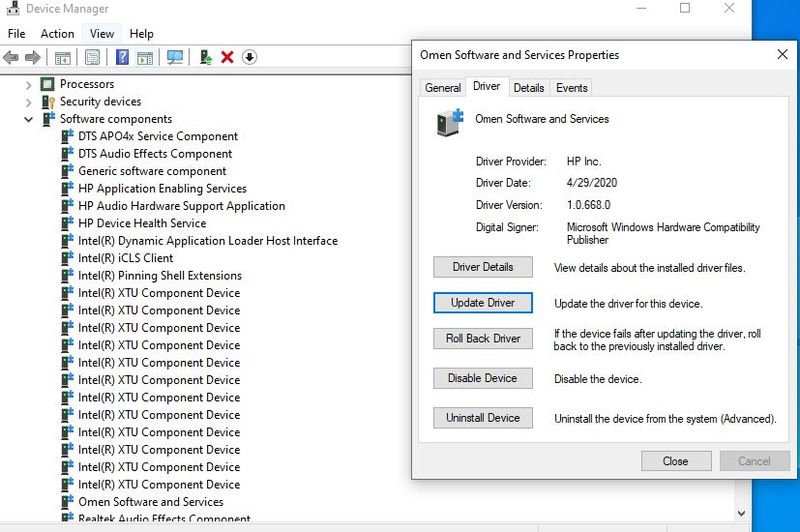The image size is (800, 532).
Task: Click the red X Uninstall device icon
Action: [x=227, y=58]
